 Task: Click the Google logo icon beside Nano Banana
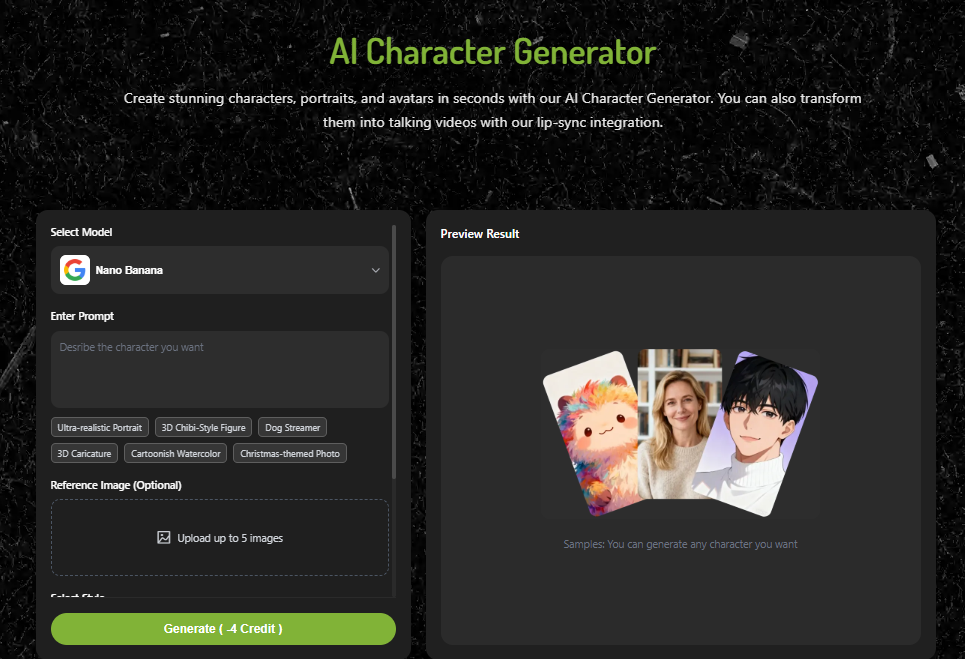pos(75,270)
